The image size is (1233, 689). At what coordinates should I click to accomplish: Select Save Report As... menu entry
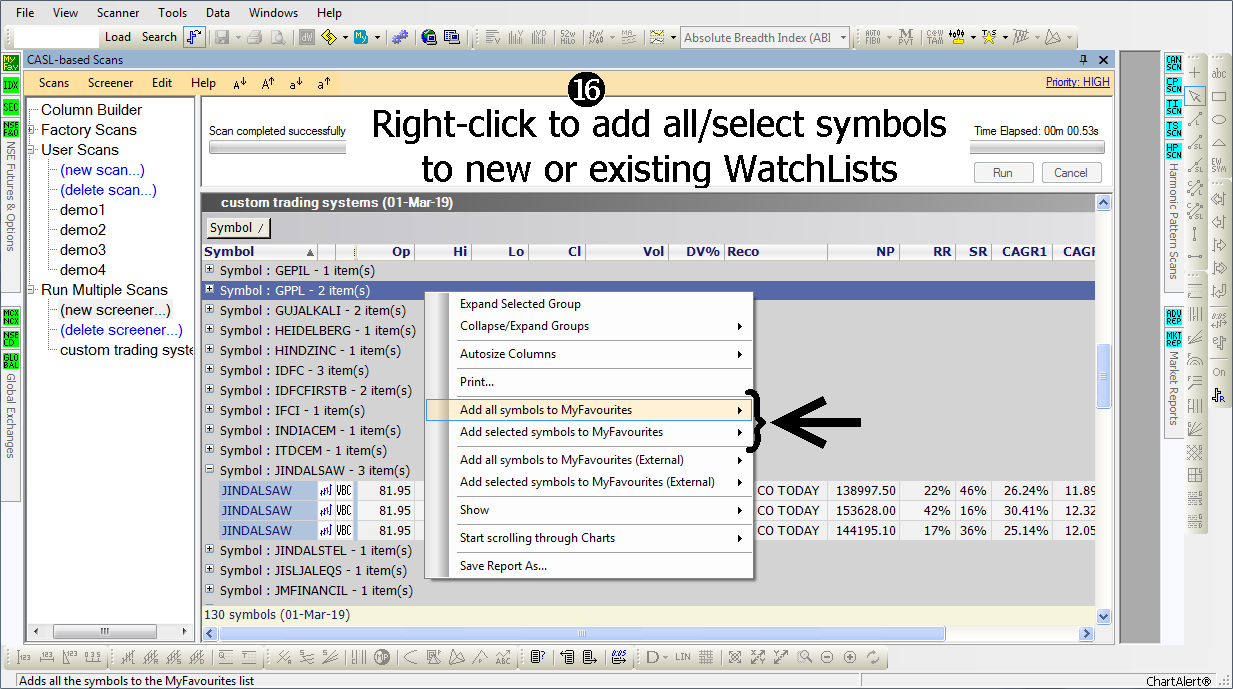pos(588,566)
